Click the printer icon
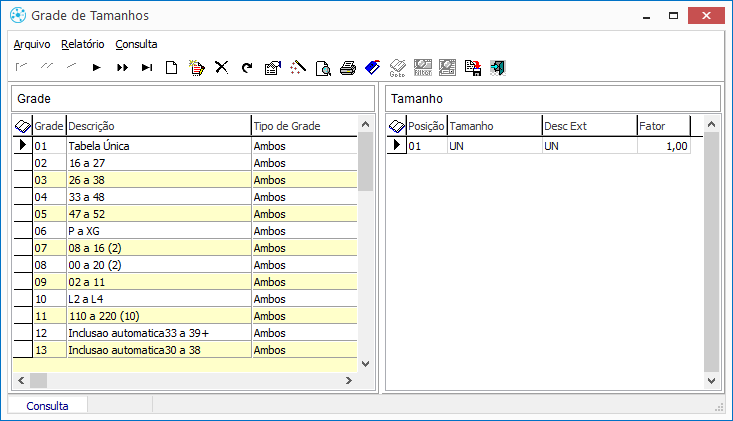The height and width of the screenshot is (421, 733). pos(348,68)
